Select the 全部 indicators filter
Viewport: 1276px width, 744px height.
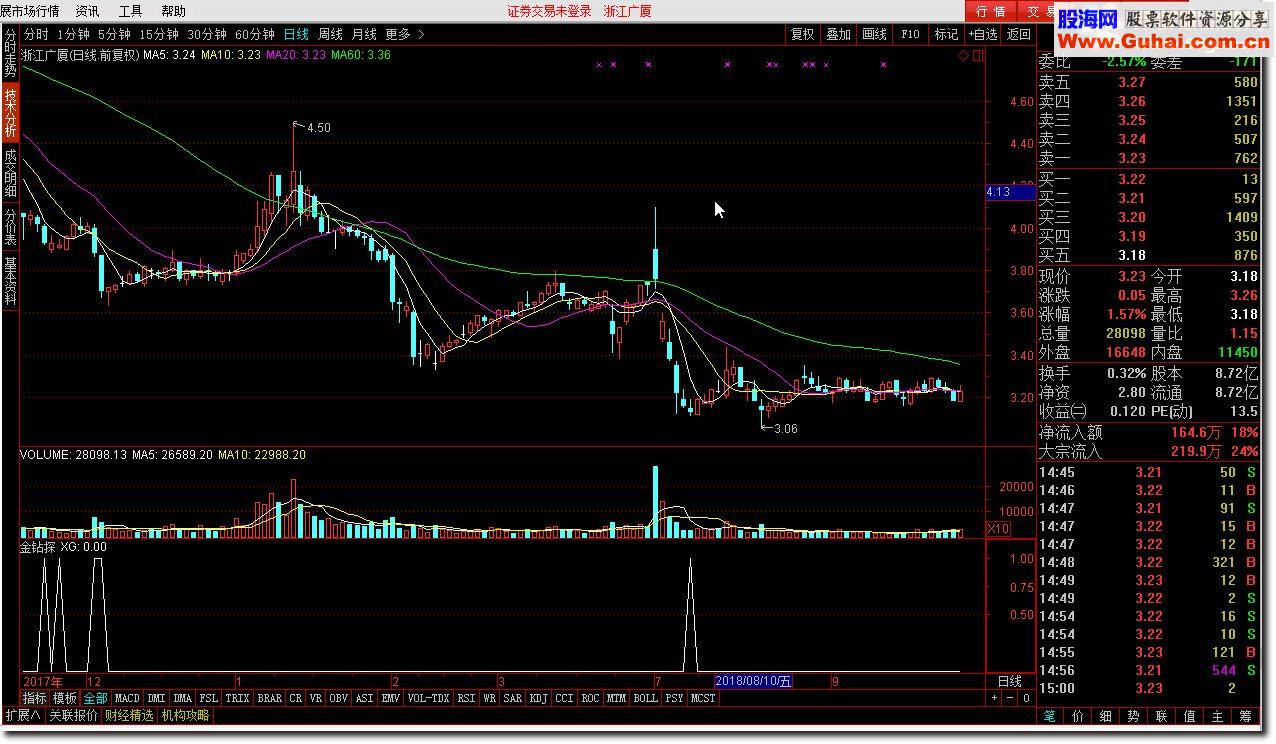(x=95, y=698)
